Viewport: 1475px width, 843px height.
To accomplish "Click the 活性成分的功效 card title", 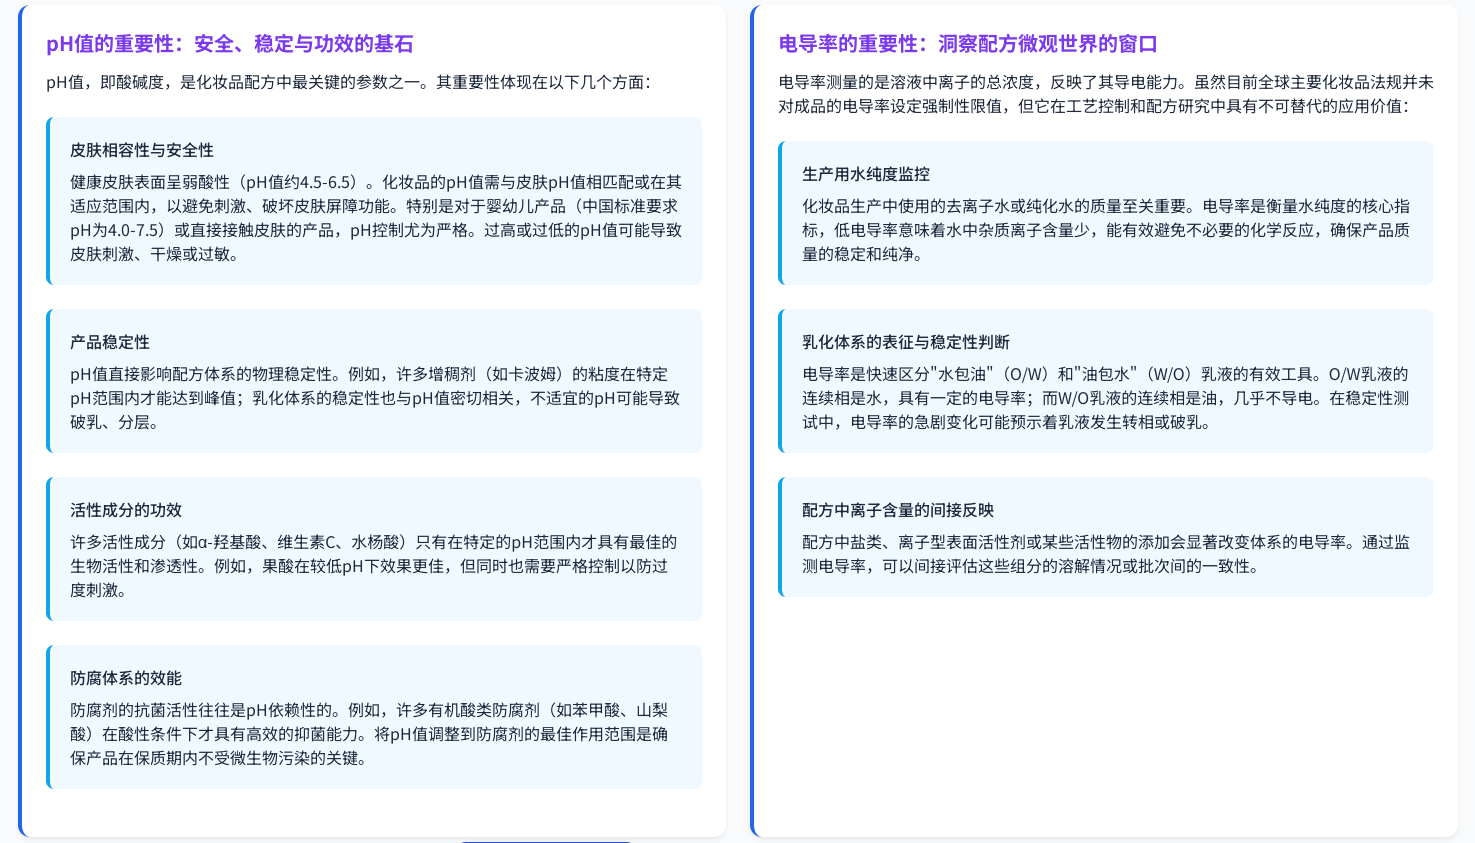I will click(126, 510).
